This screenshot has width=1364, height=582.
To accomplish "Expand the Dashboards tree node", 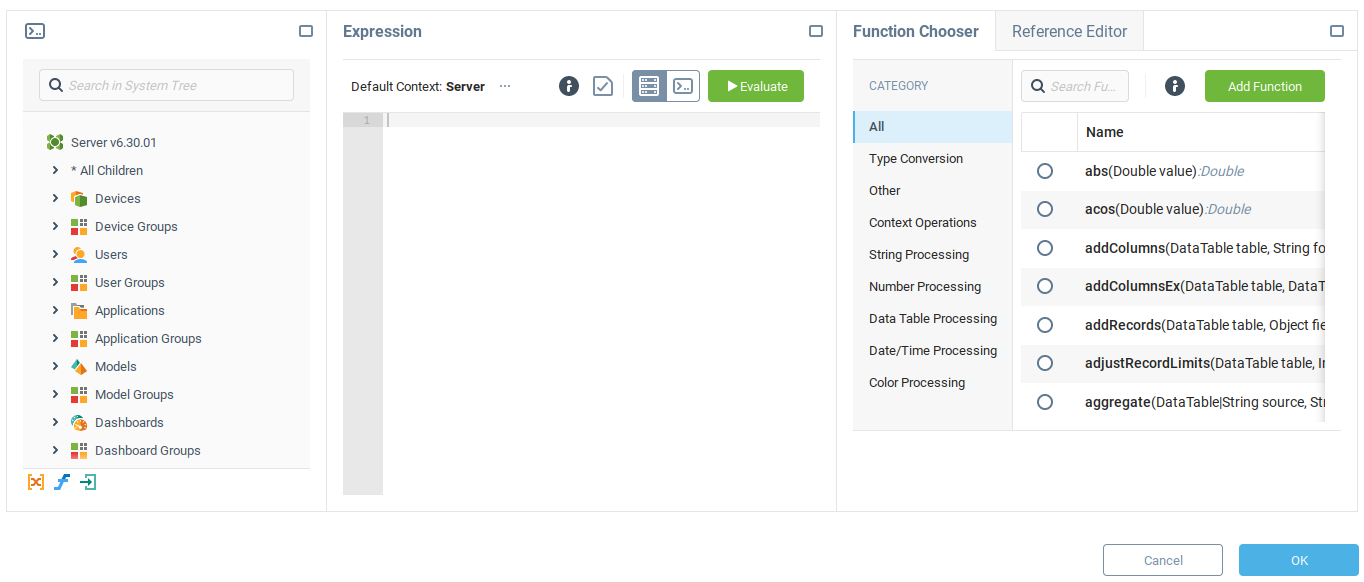I will tap(55, 422).
